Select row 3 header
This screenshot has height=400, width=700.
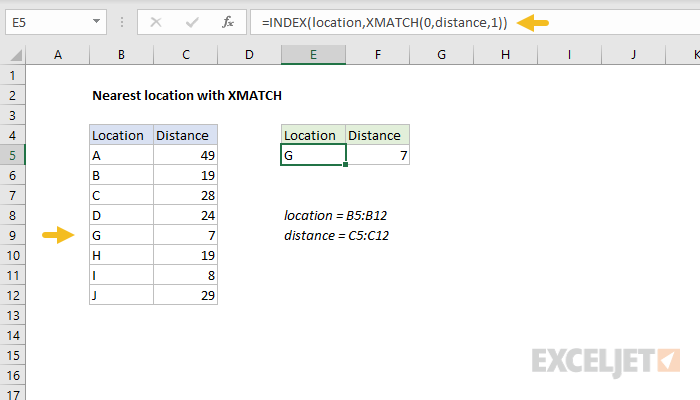pyautogui.click(x=12, y=116)
